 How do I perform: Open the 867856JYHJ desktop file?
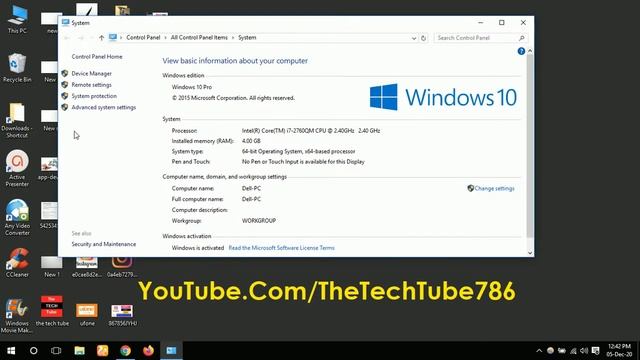(122, 314)
